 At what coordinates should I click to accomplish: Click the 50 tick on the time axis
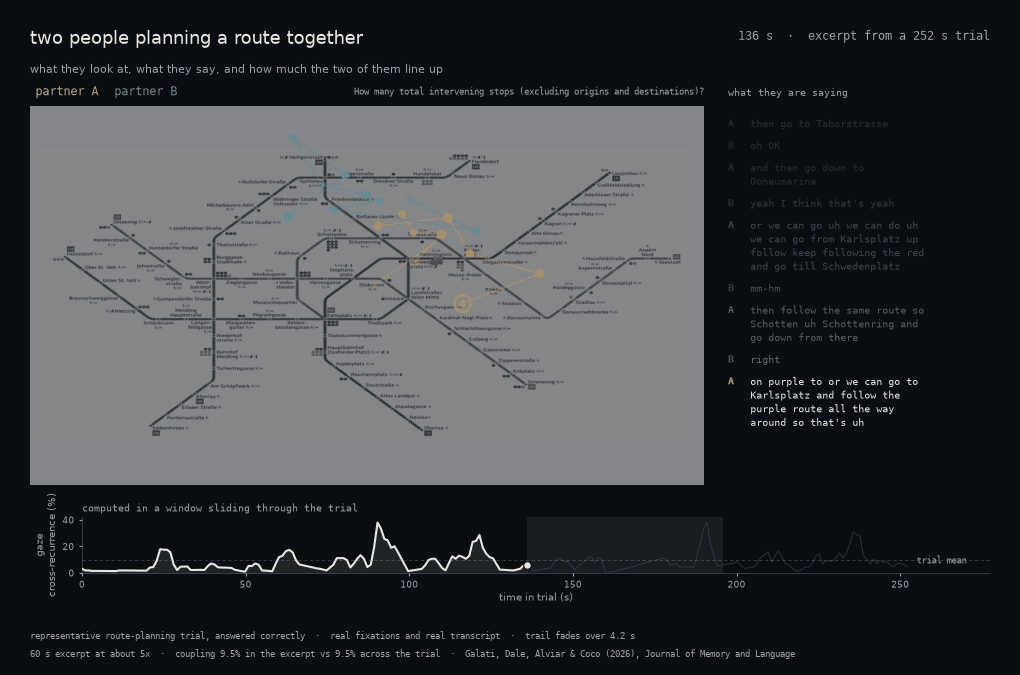[245, 584]
